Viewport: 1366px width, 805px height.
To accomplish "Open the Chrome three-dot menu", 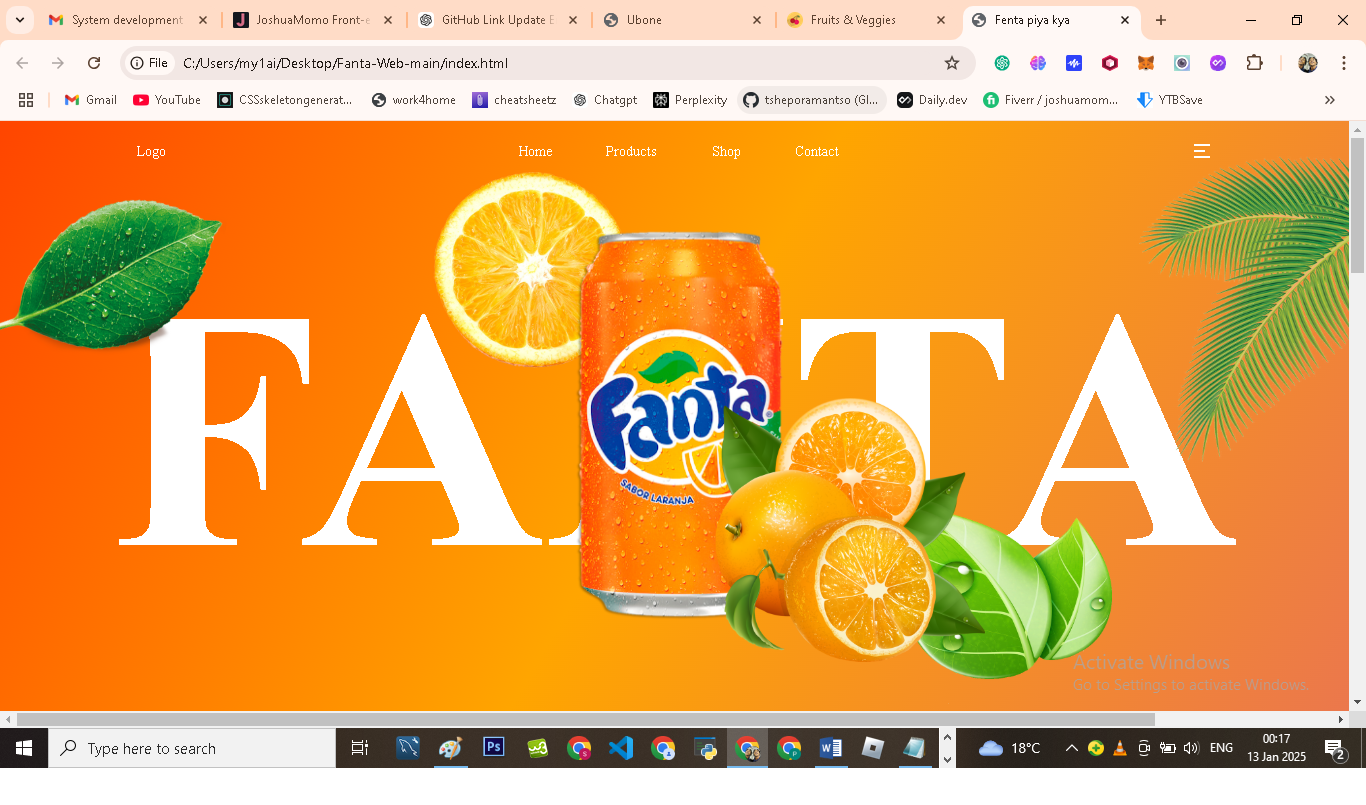I will tap(1343, 63).
